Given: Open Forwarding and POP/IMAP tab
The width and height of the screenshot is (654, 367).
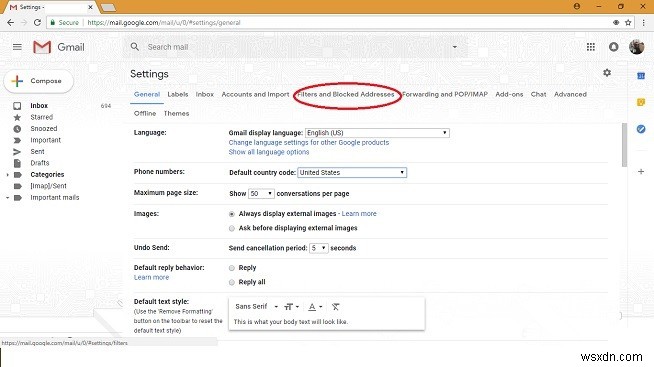Looking at the screenshot, I should click(x=445, y=94).
